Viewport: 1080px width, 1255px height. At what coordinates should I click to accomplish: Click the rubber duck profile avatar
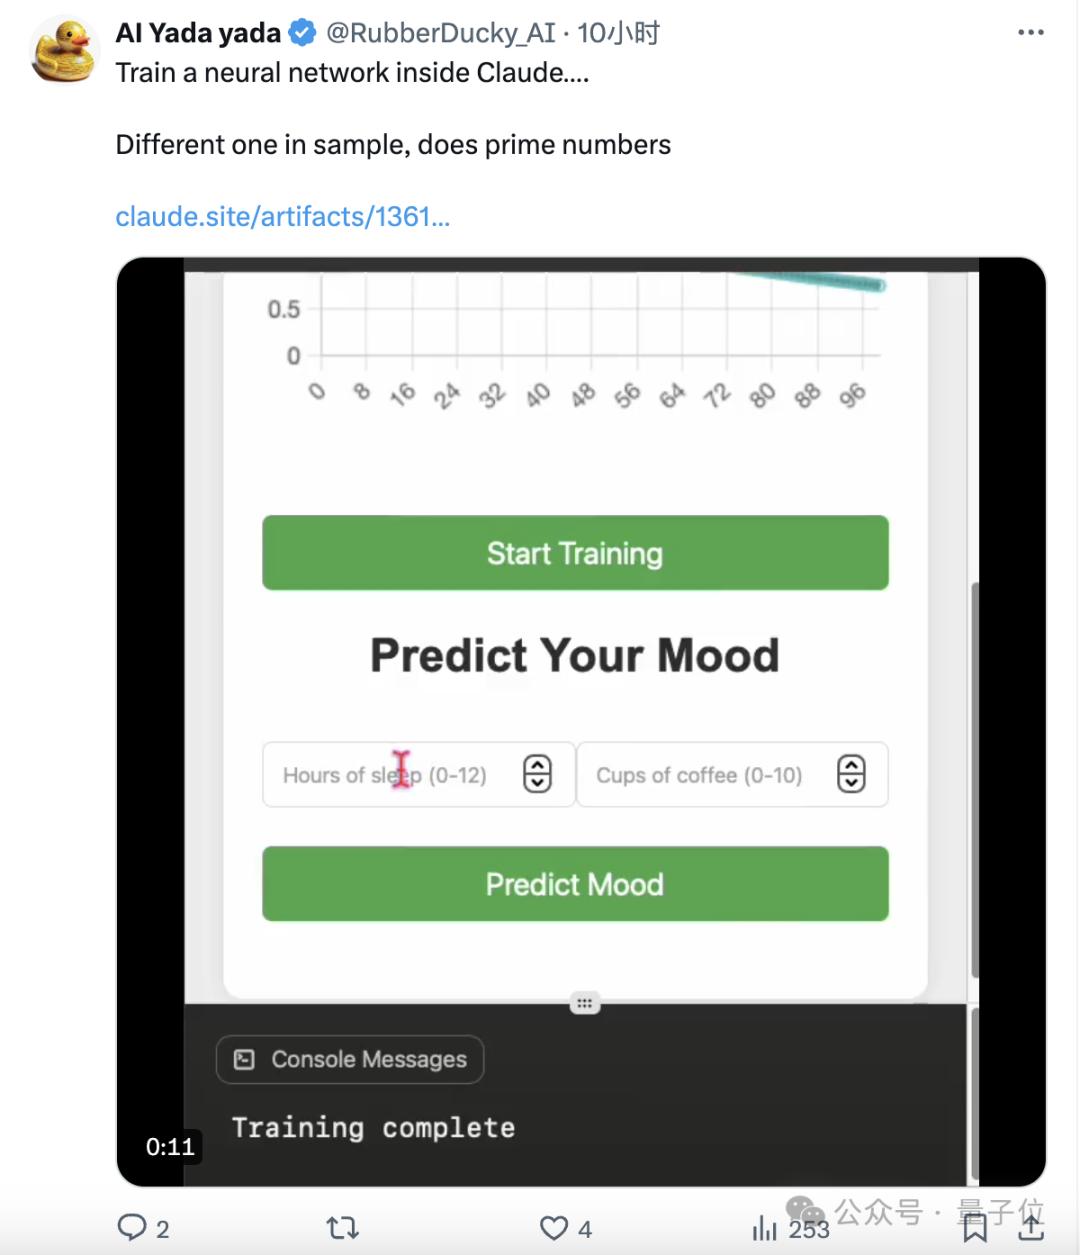(x=65, y=50)
